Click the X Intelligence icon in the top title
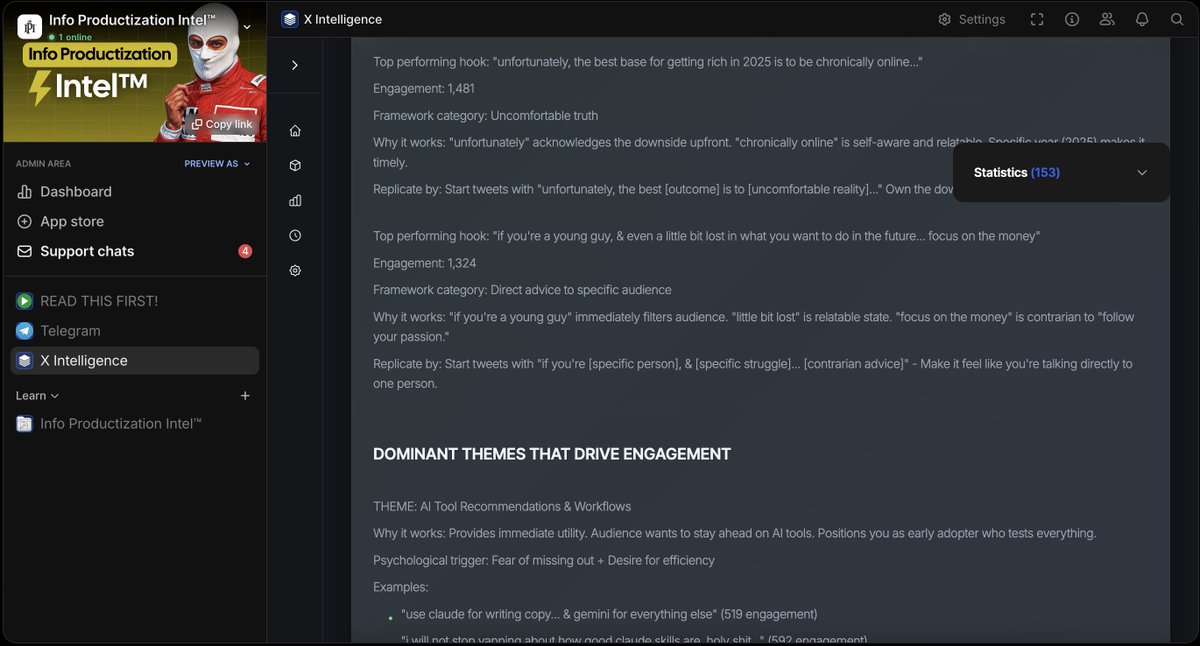Image resolution: width=1200 pixels, height=646 pixels. click(290, 19)
